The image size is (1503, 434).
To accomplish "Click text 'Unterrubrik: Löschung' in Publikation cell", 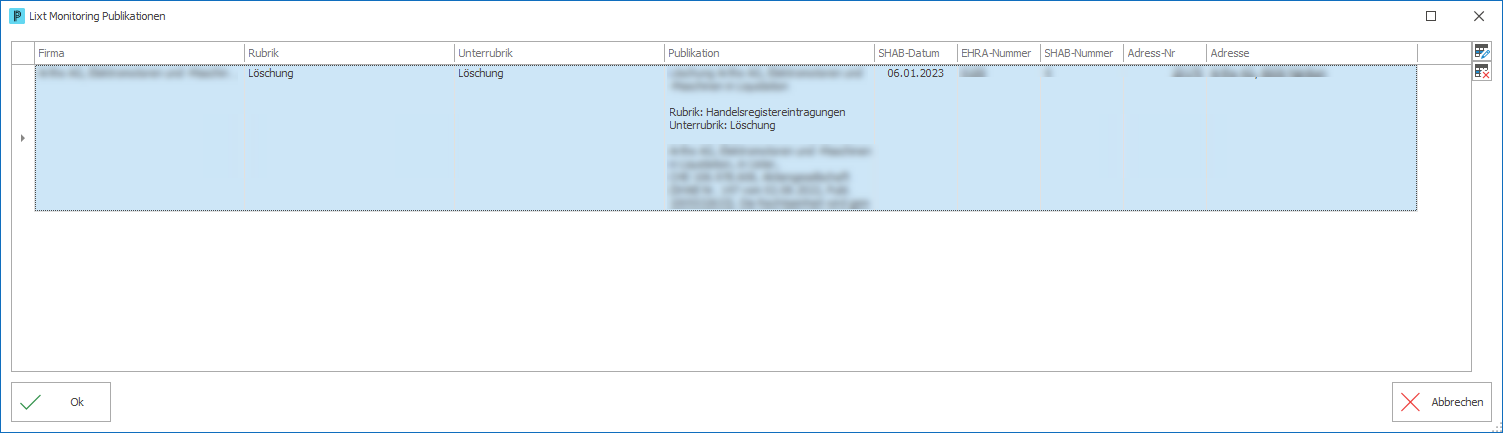I will [722, 125].
